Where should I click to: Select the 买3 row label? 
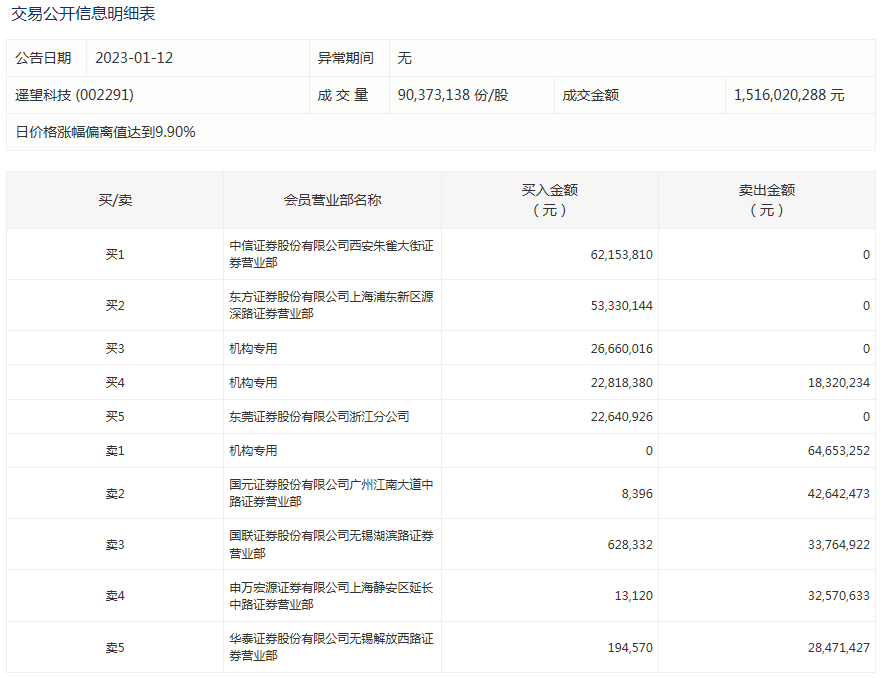115,348
